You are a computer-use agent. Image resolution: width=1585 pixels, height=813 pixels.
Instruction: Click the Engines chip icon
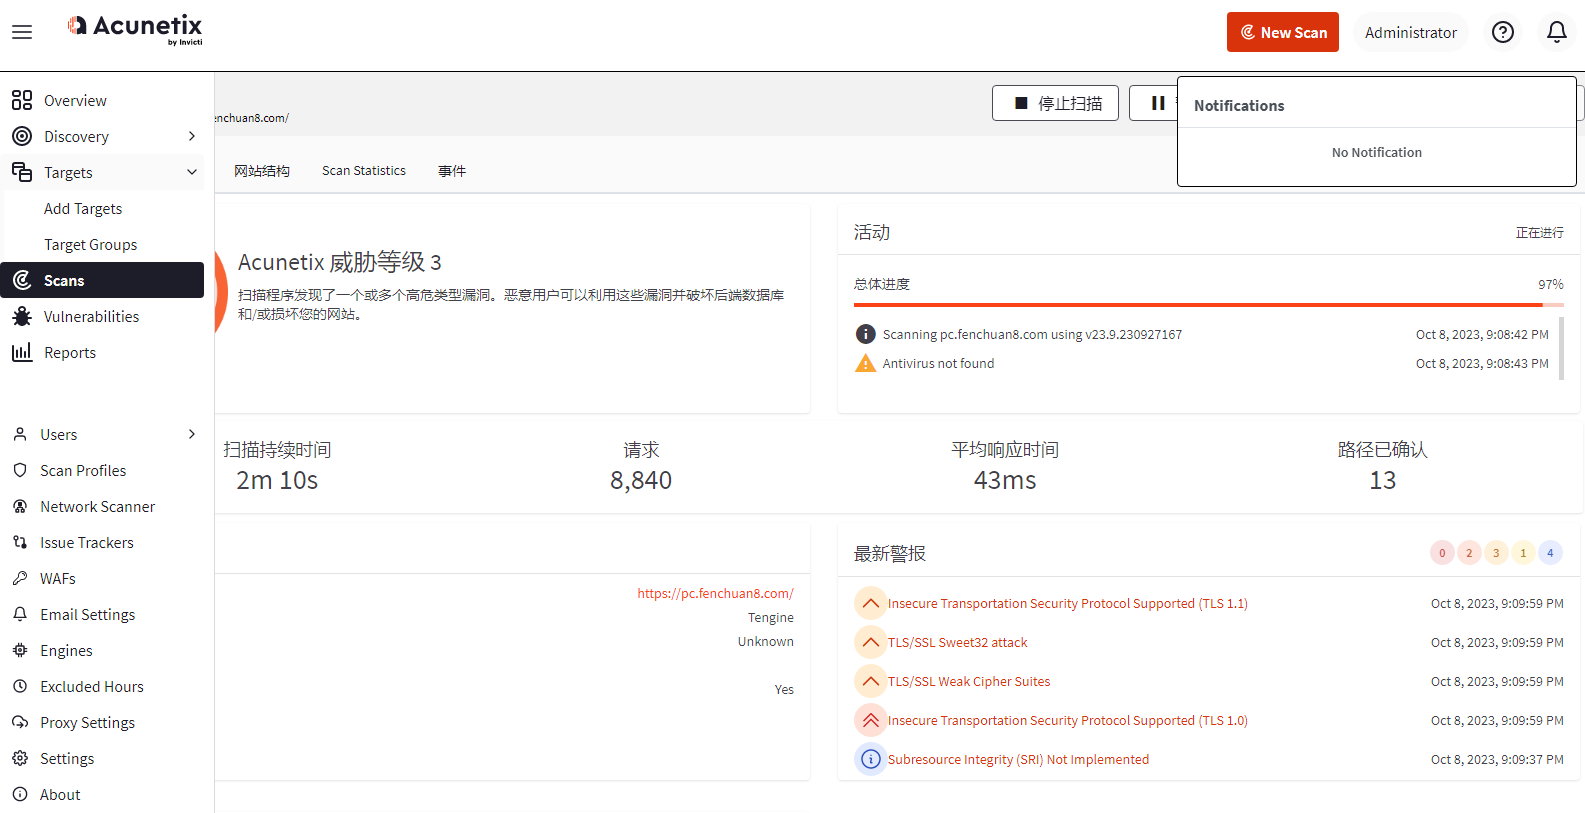tap(20, 650)
